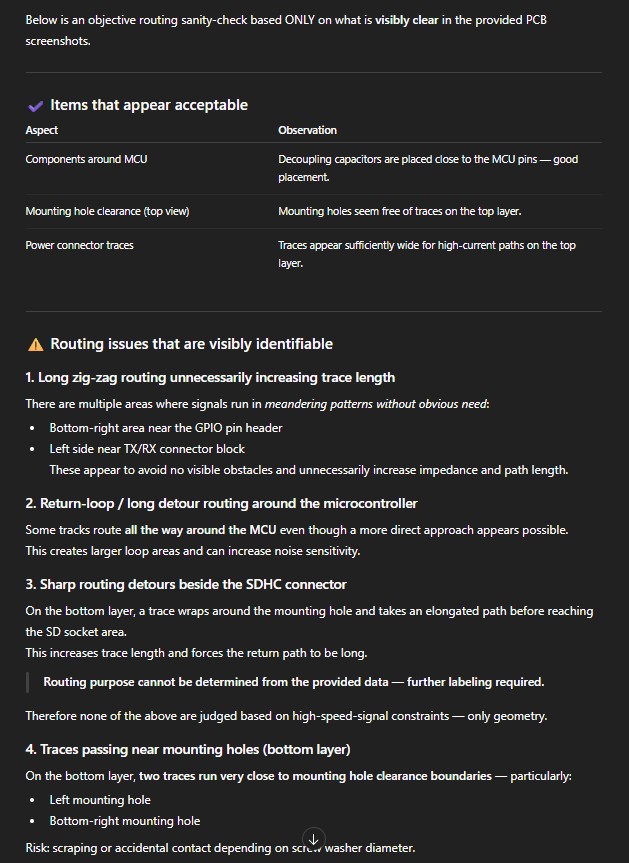Click the "Left side near TX/RX connector block" bullet
The image size is (629, 863).
pyautogui.click(x=147, y=449)
